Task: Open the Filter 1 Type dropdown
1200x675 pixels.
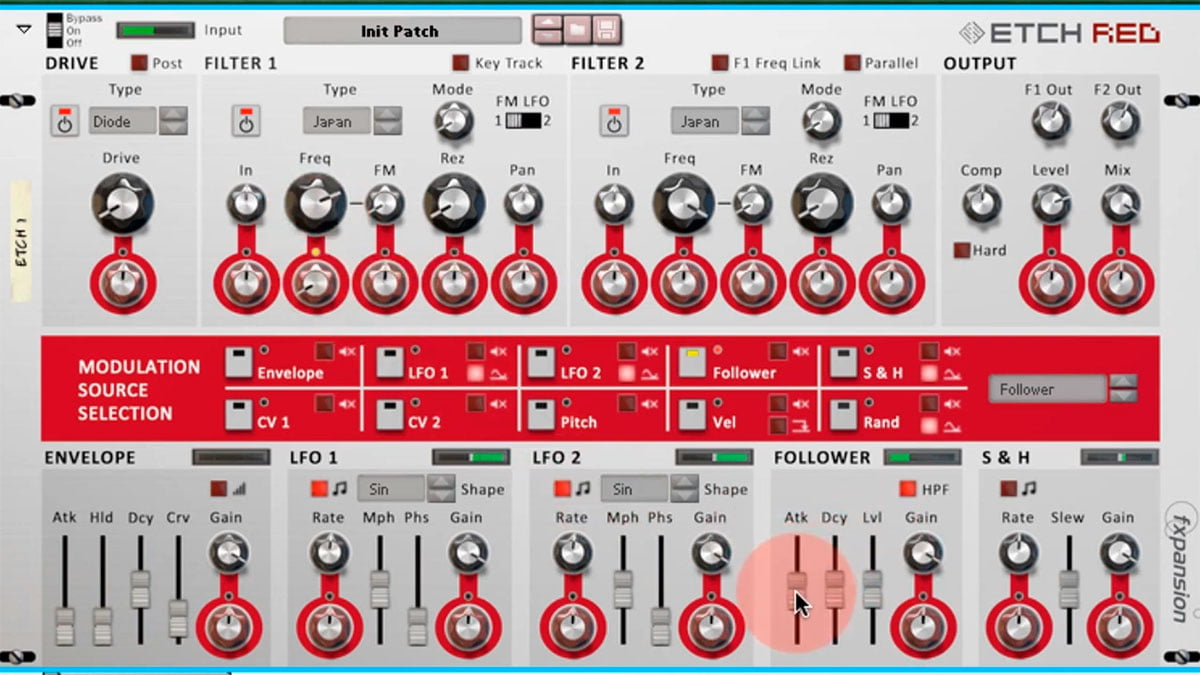Action: [x=338, y=121]
